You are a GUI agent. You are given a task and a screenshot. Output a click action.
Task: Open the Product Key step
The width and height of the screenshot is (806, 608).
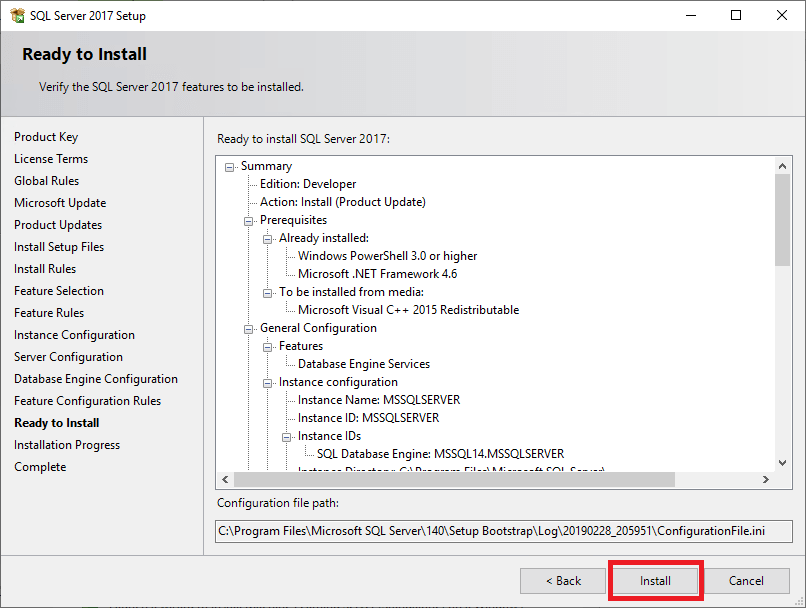(46, 137)
